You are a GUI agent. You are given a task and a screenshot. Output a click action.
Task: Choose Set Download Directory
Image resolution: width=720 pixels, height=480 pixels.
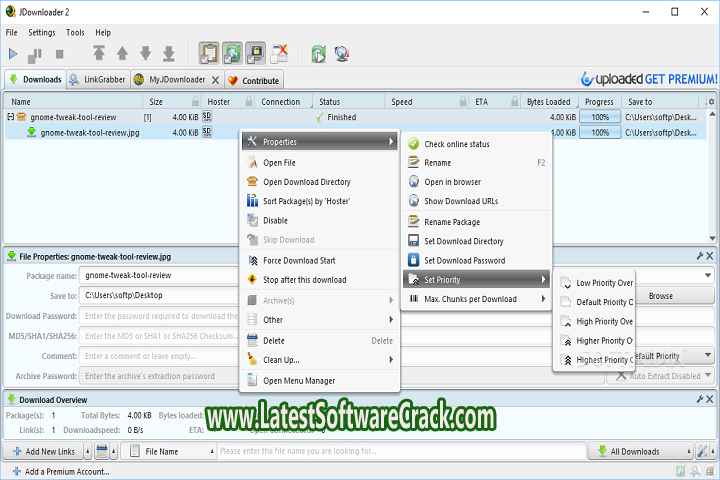(x=477, y=241)
